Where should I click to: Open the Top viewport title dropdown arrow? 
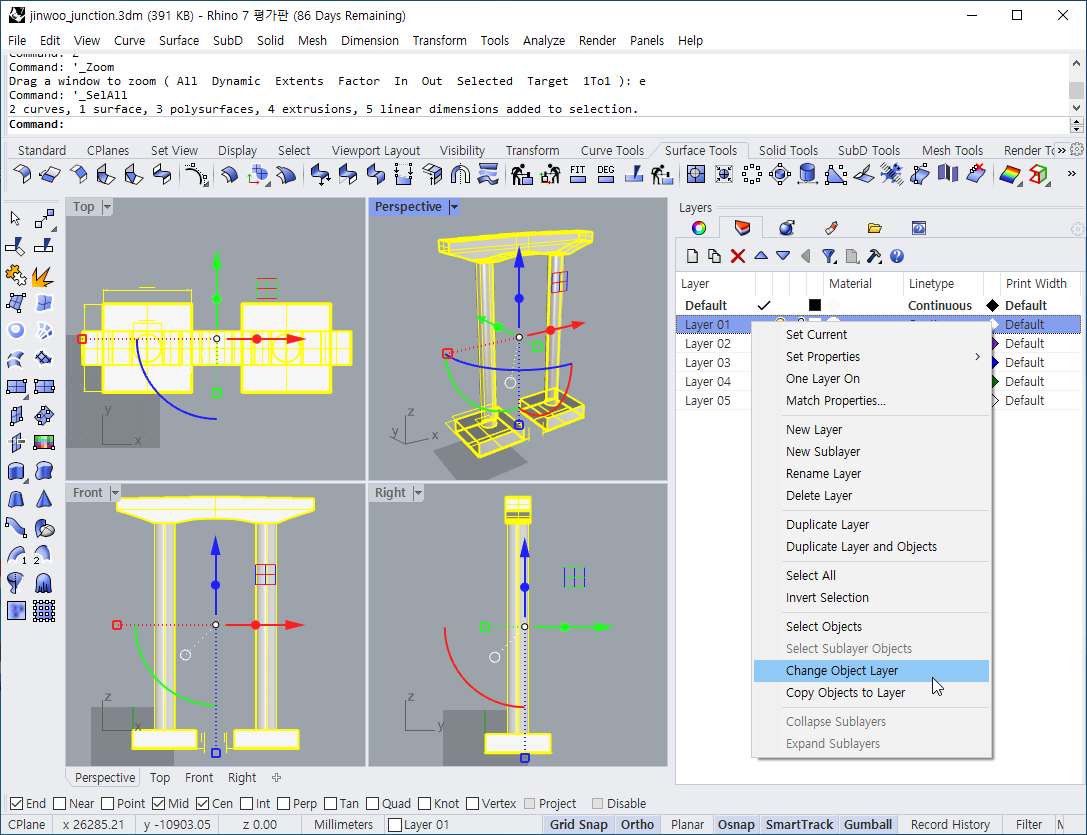point(107,207)
